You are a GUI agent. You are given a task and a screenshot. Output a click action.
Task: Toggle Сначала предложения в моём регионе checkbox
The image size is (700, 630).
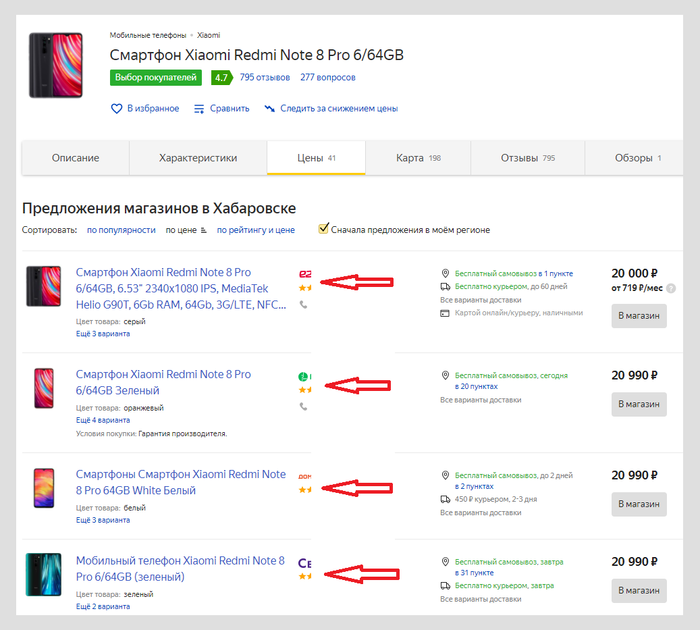(x=323, y=229)
